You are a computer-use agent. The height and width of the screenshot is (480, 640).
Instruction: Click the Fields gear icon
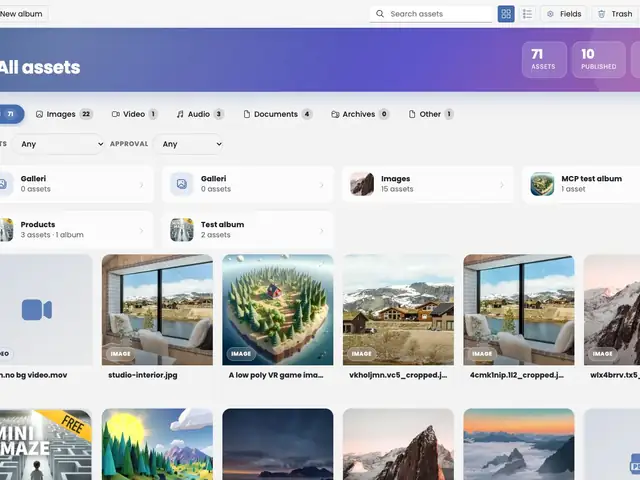coord(550,14)
